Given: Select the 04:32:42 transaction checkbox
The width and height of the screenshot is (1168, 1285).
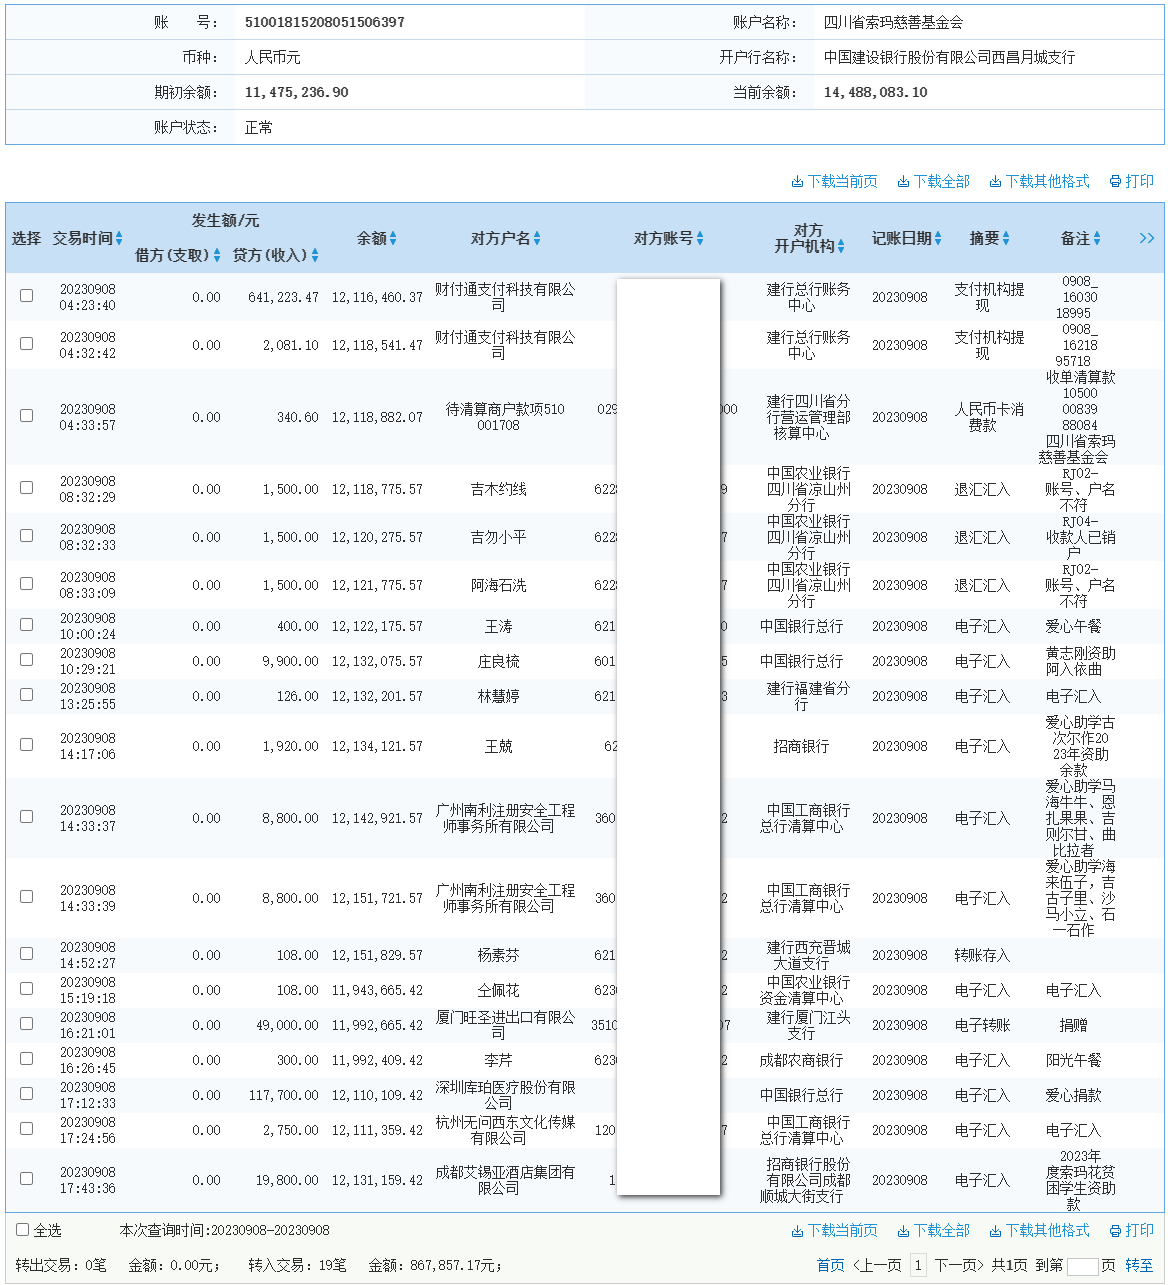Looking at the screenshot, I should point(27,344).
